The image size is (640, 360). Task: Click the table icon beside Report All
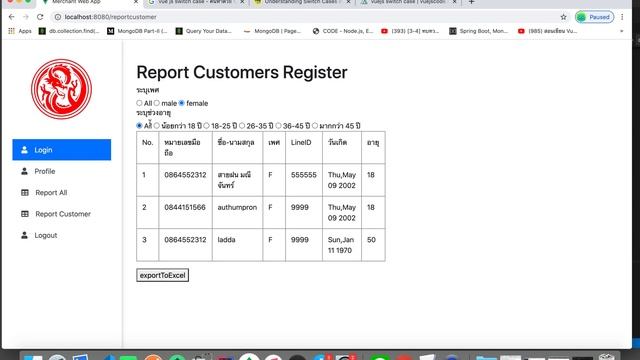[x=25, y=193]
